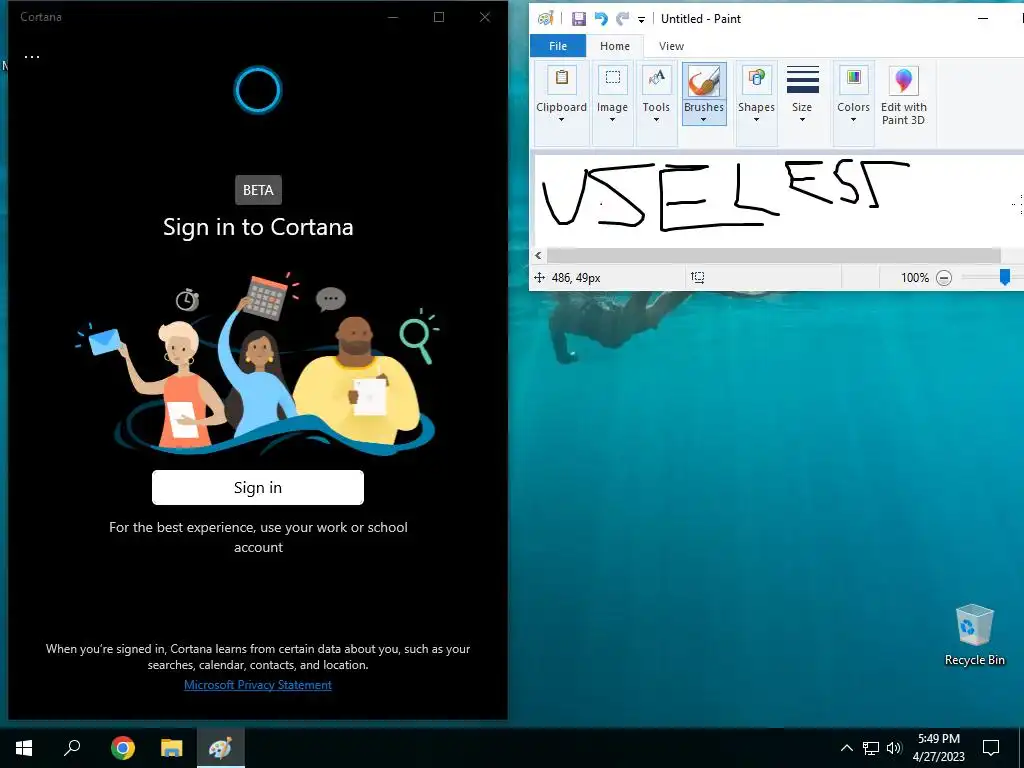
Task: Click Edit with Paint 3D
Action: 904,95
